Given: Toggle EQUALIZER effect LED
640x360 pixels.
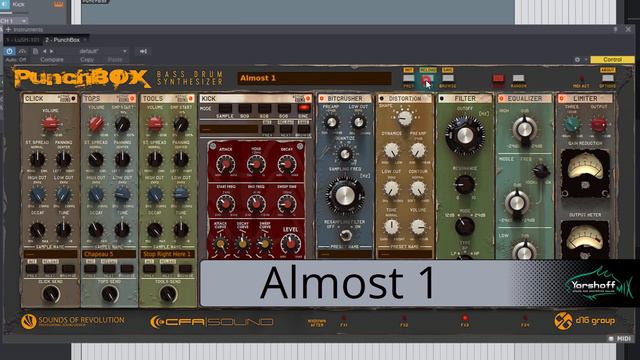Looking at the screenshot, I should (x=501, y=98).
